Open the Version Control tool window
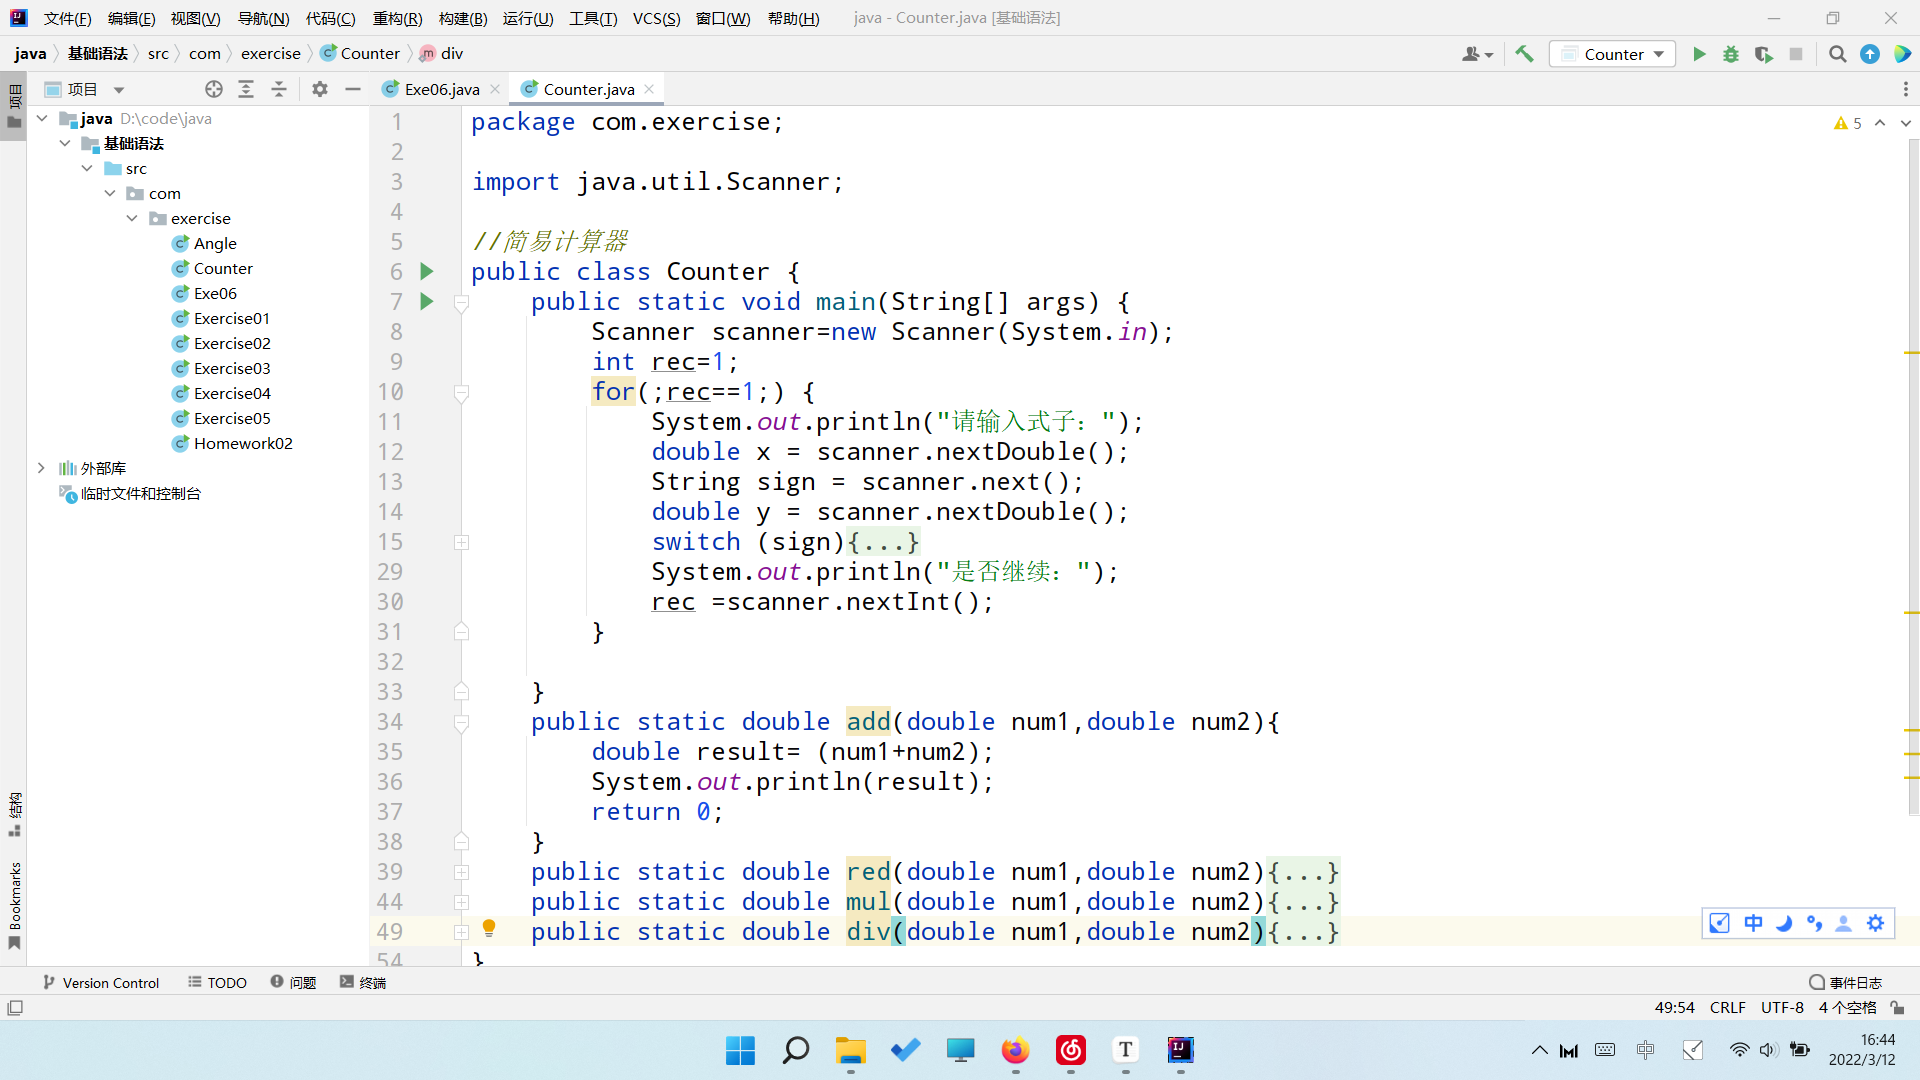The width and height of the screenshot is (1920, 1080). click(x=101, y=983)
